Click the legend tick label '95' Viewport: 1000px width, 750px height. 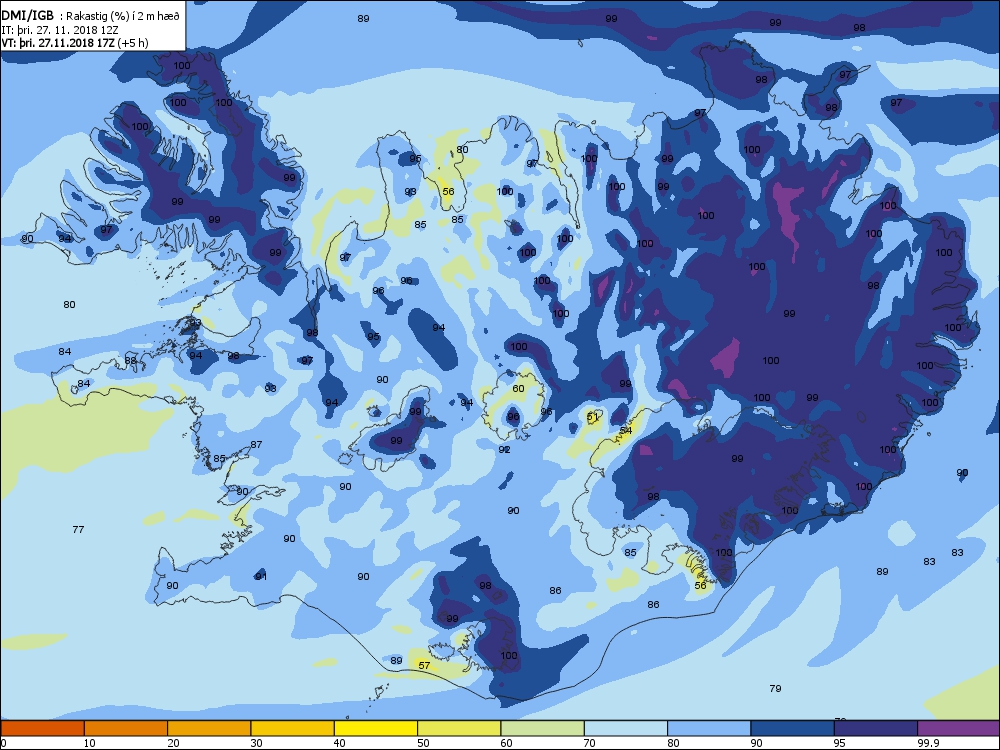(839, 743)
